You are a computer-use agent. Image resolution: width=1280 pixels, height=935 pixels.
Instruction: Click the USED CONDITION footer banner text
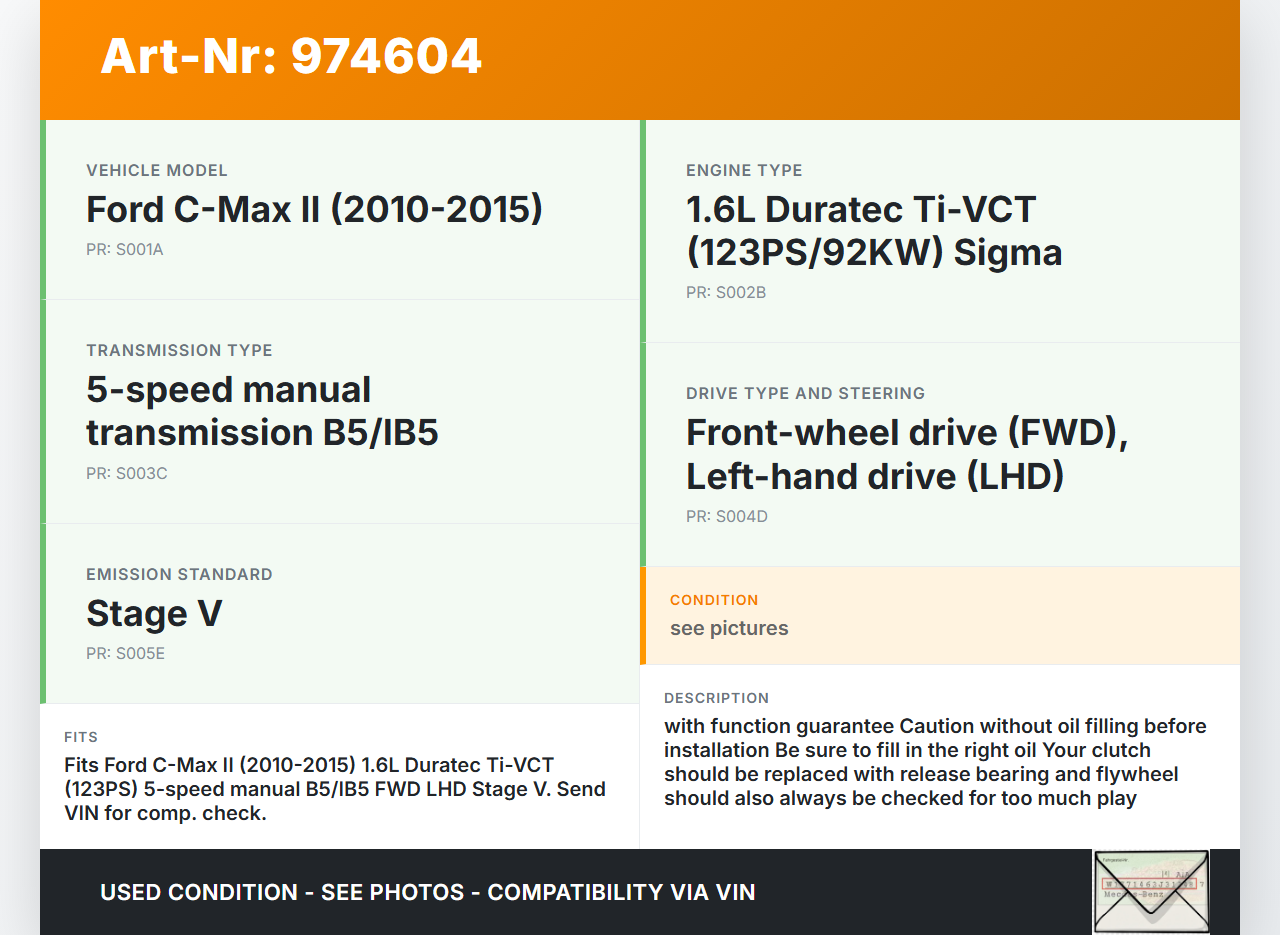pyautogui.click(x=428, y=892)
